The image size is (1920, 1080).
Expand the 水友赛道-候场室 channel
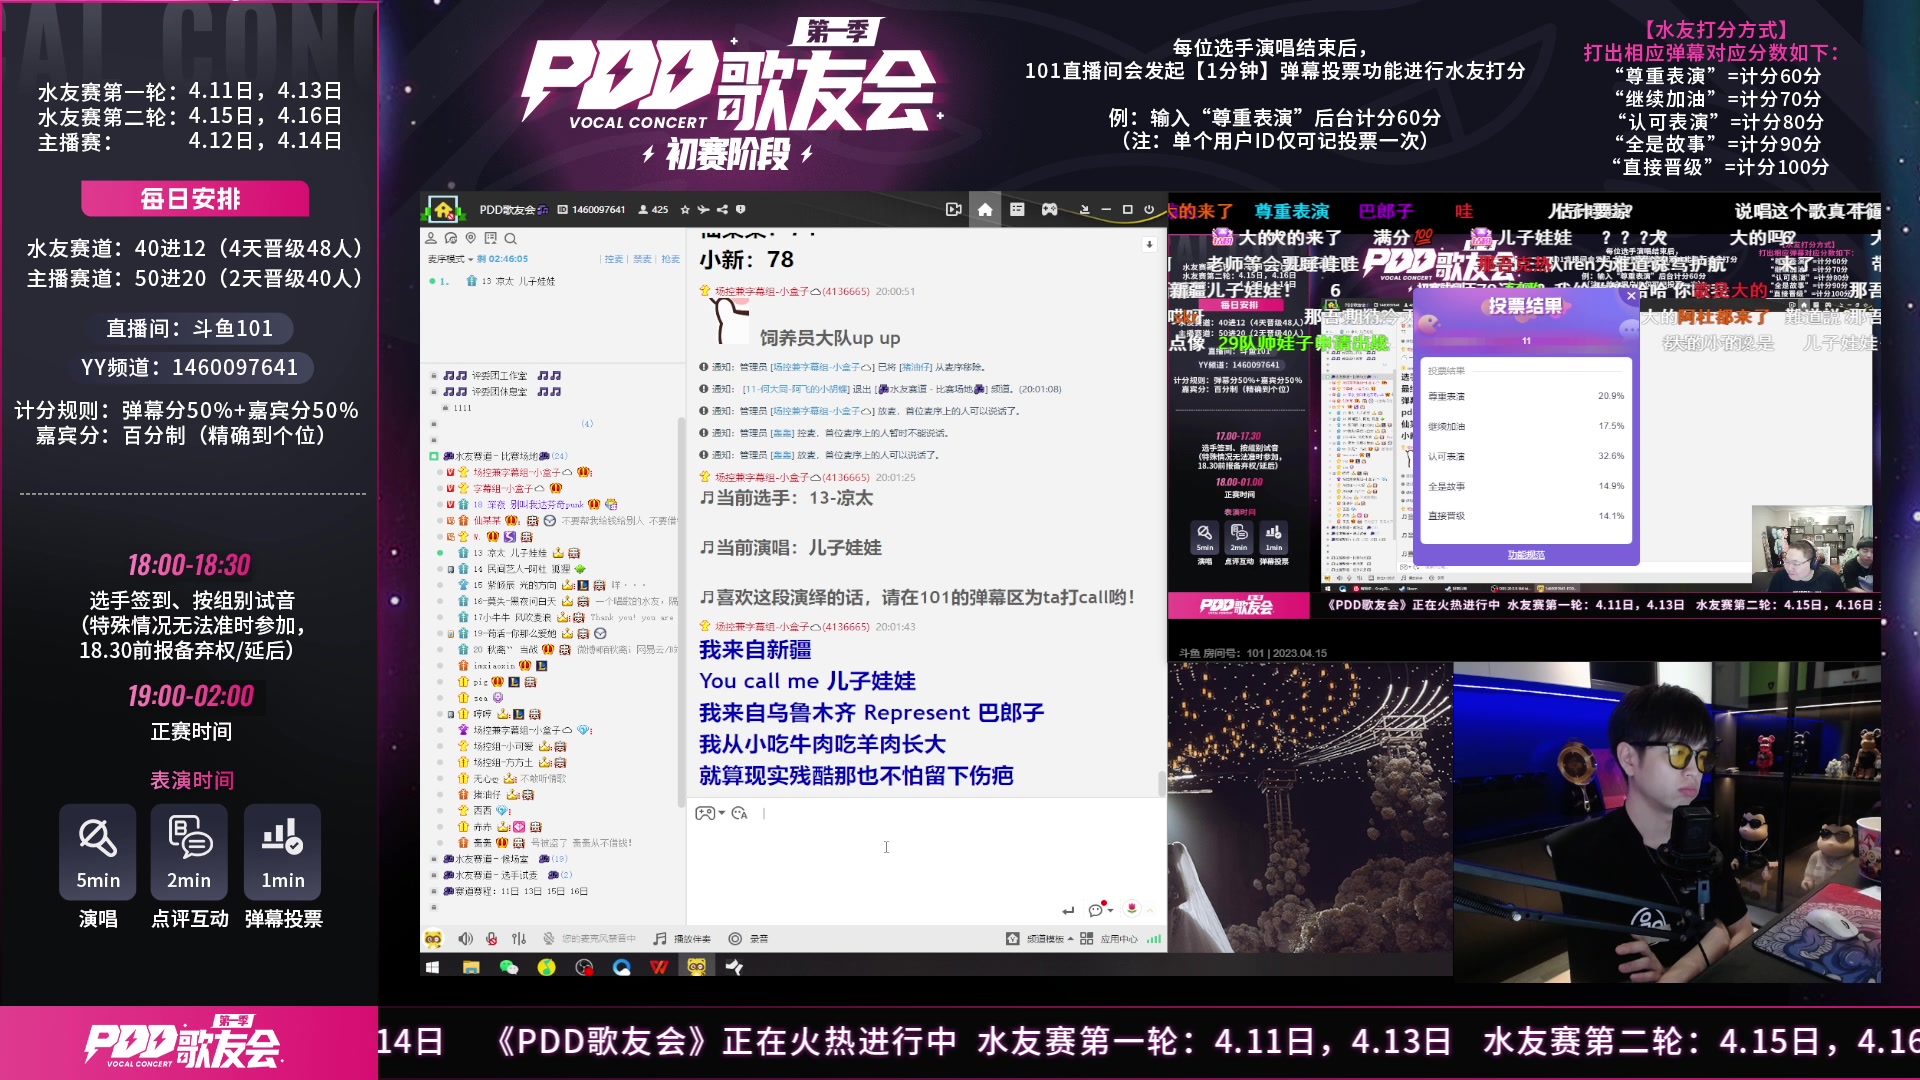click(x=434, y=859)
